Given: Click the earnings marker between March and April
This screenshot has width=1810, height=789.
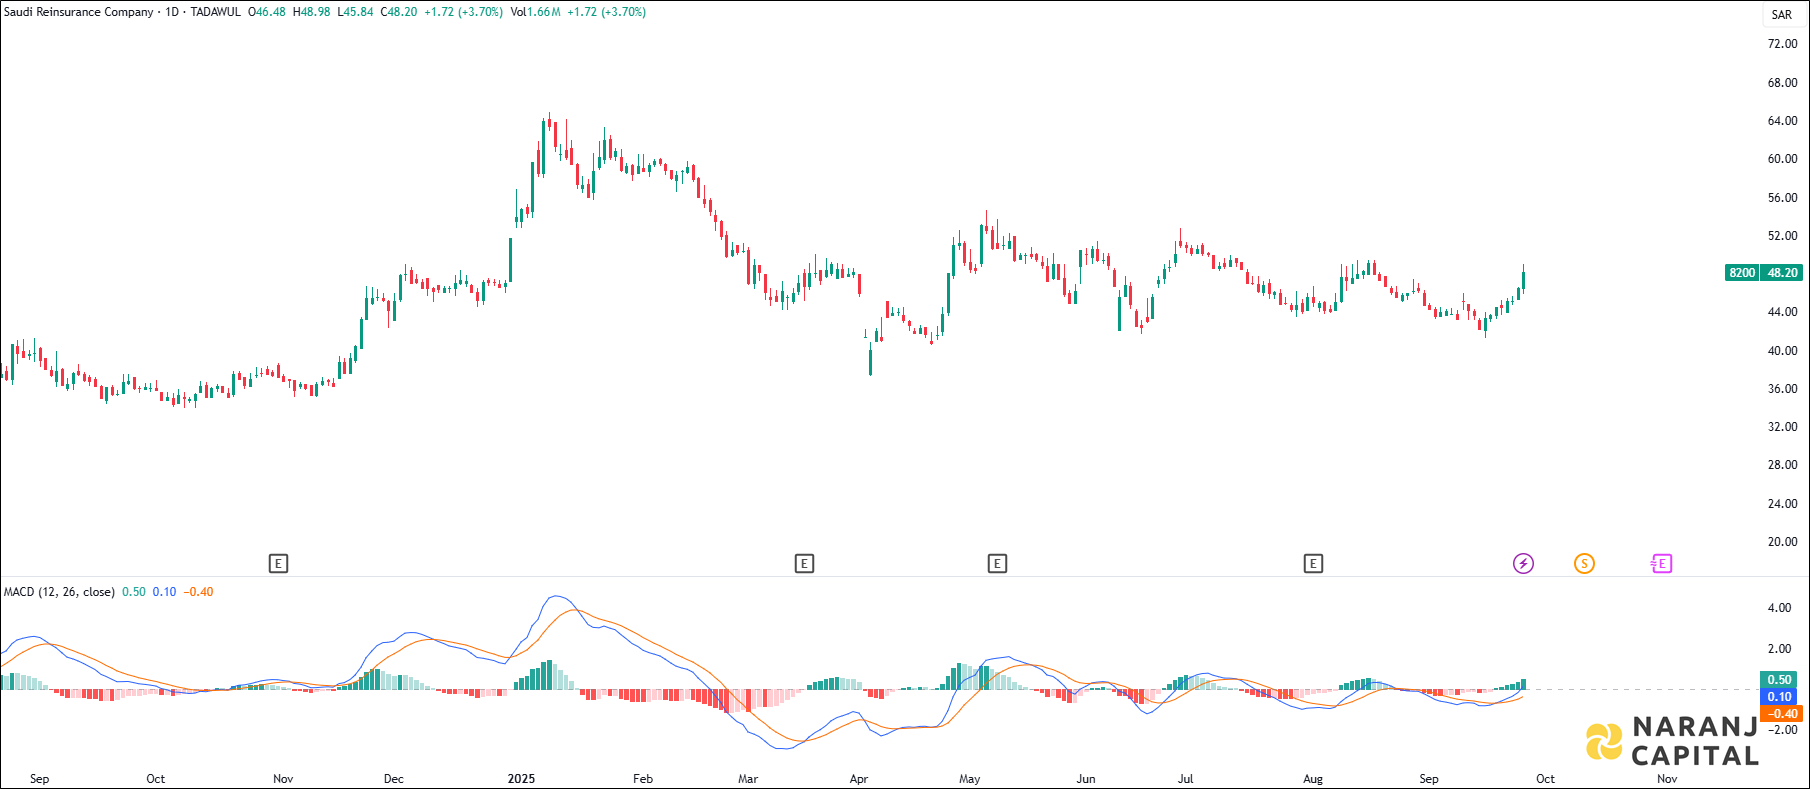Looking at the screenshot, I should click(804, 564).
